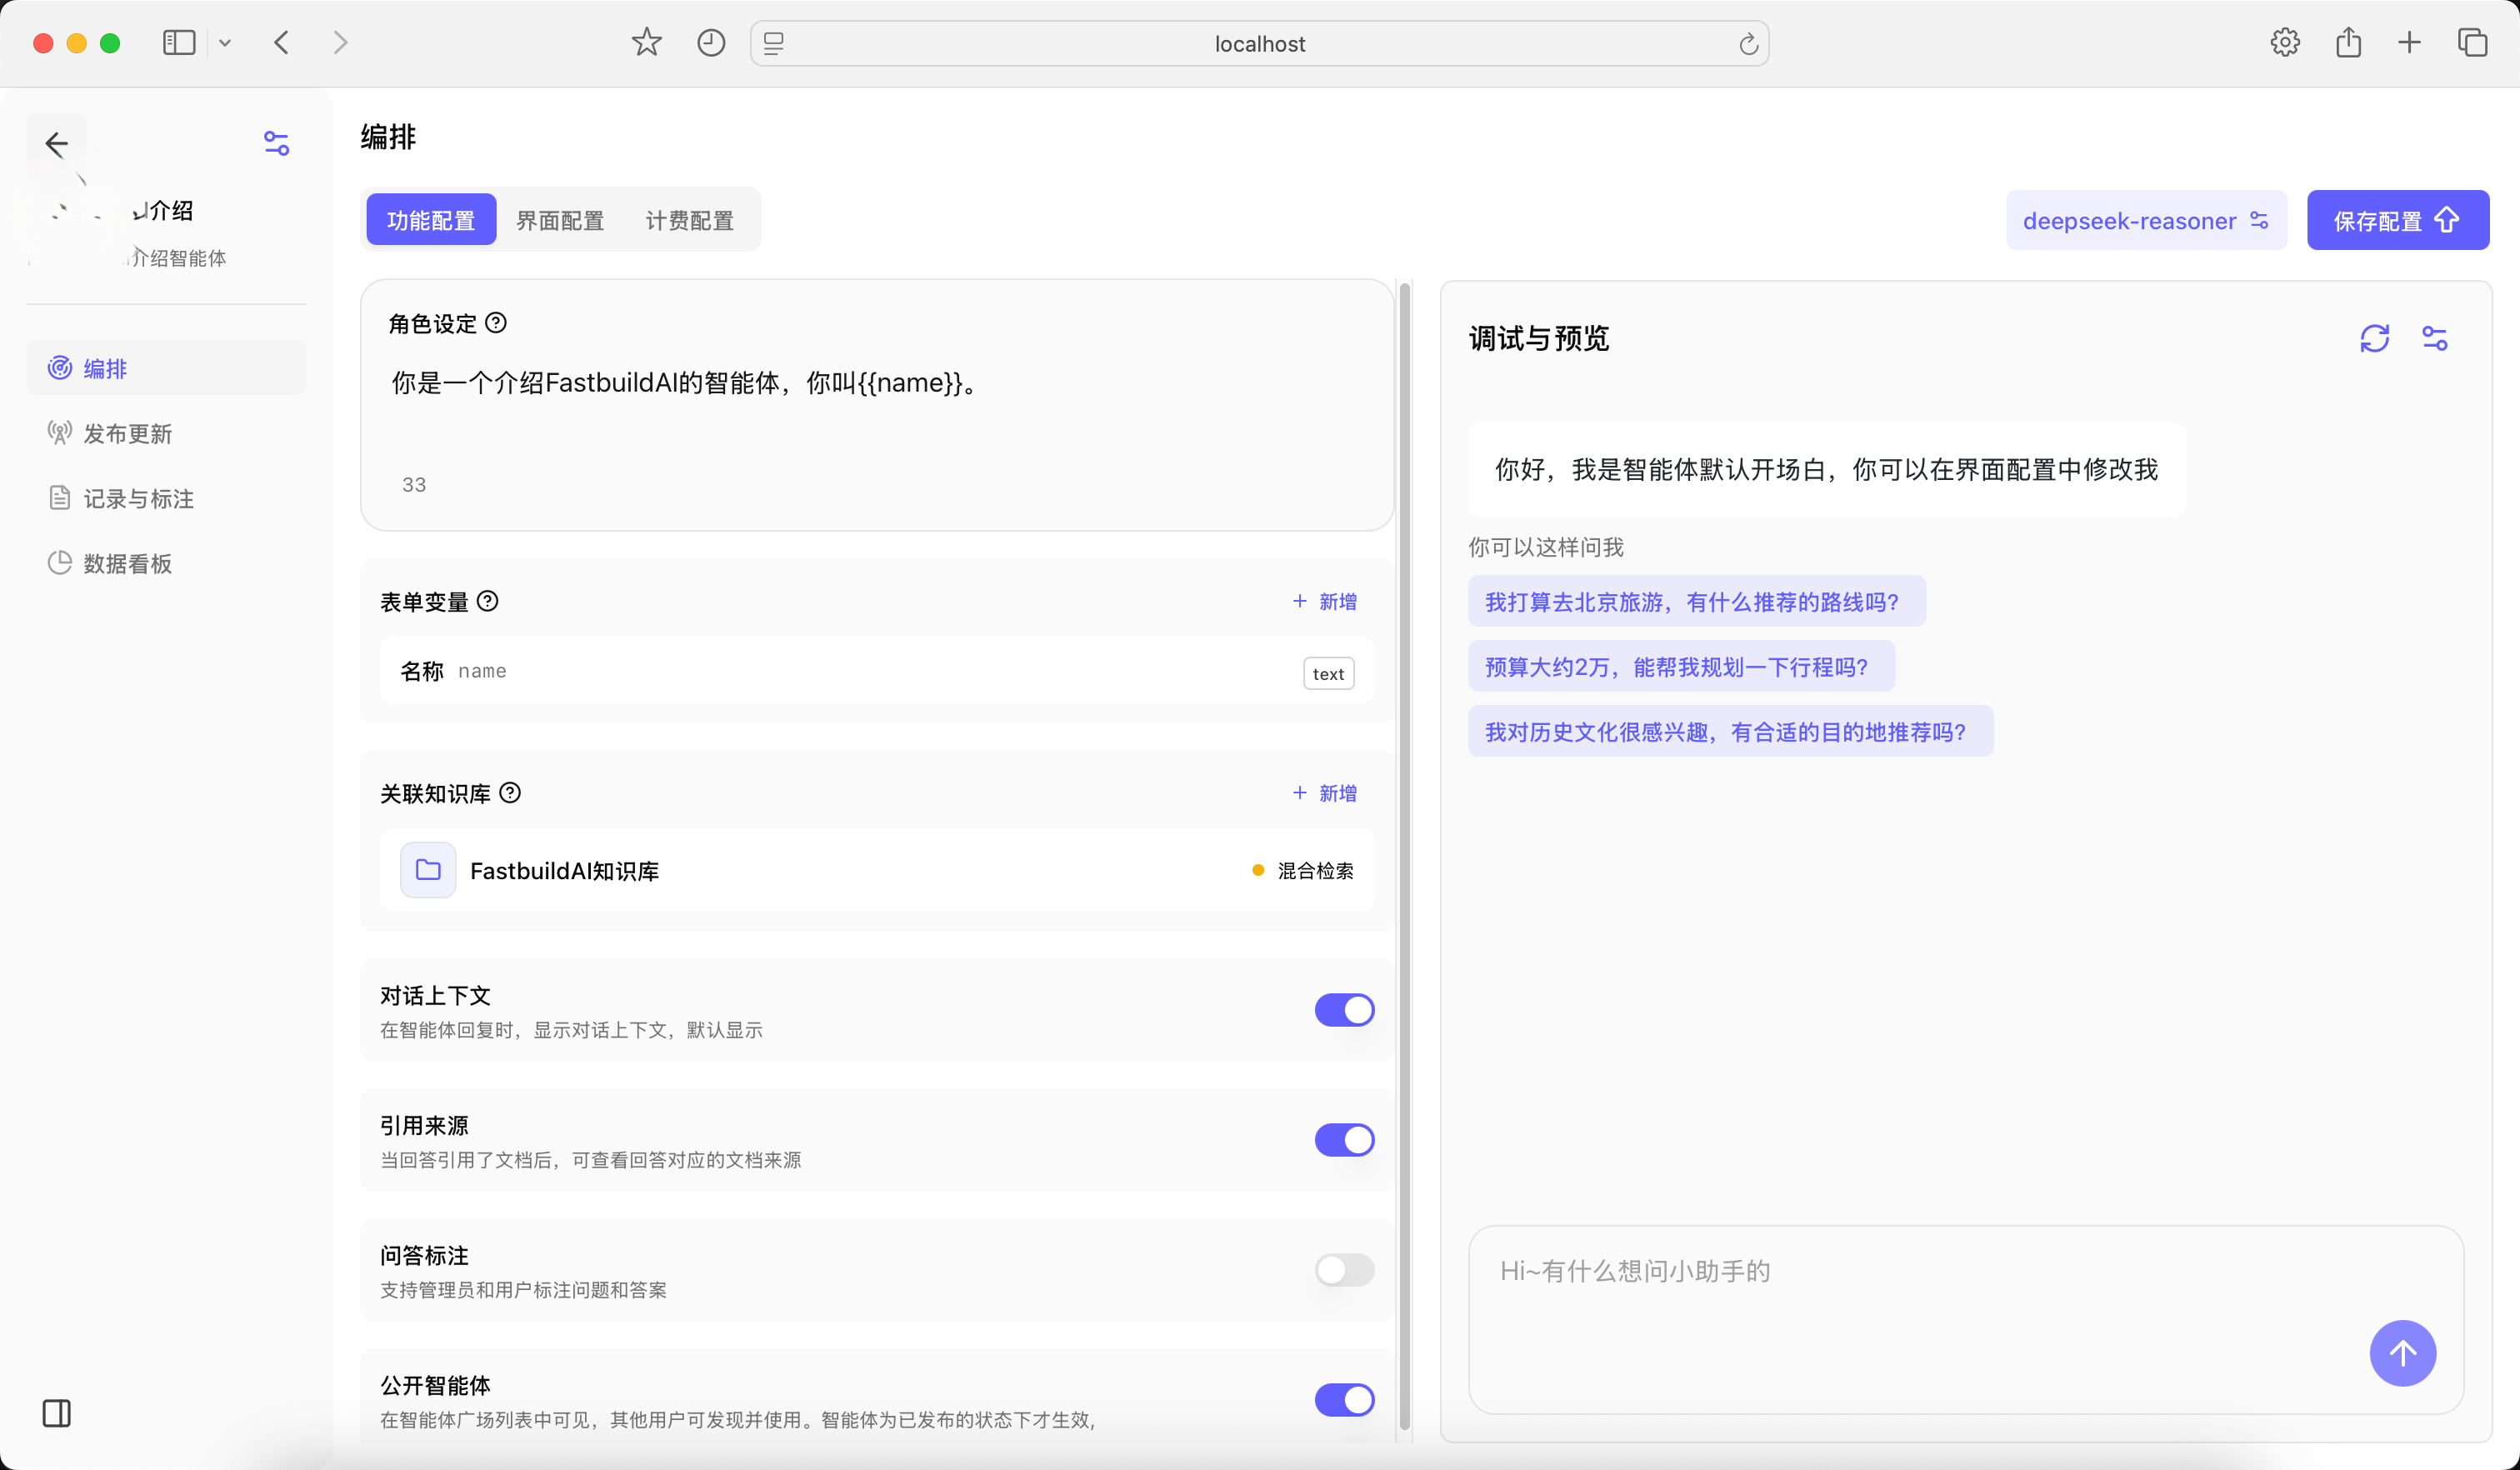Click the 保存配置 button
This screenshot has width=2520, height=1470.
(x=2397, y=220)
